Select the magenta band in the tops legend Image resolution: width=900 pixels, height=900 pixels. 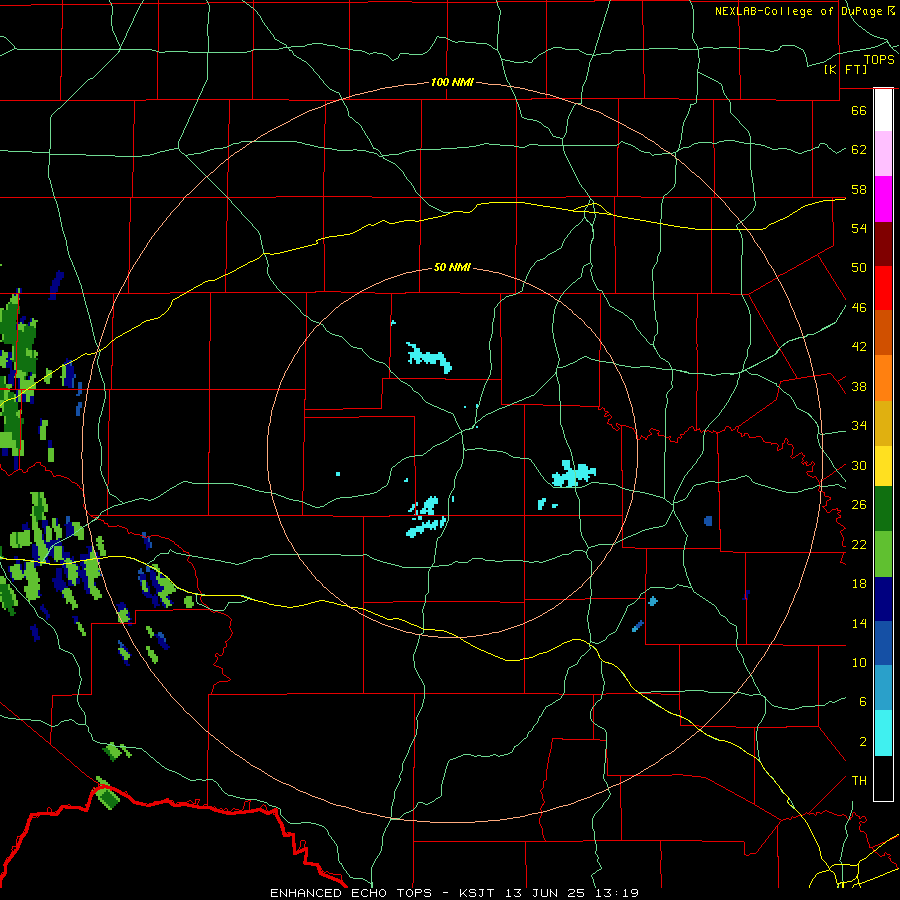pyautogui.click(x=883, y=199)
